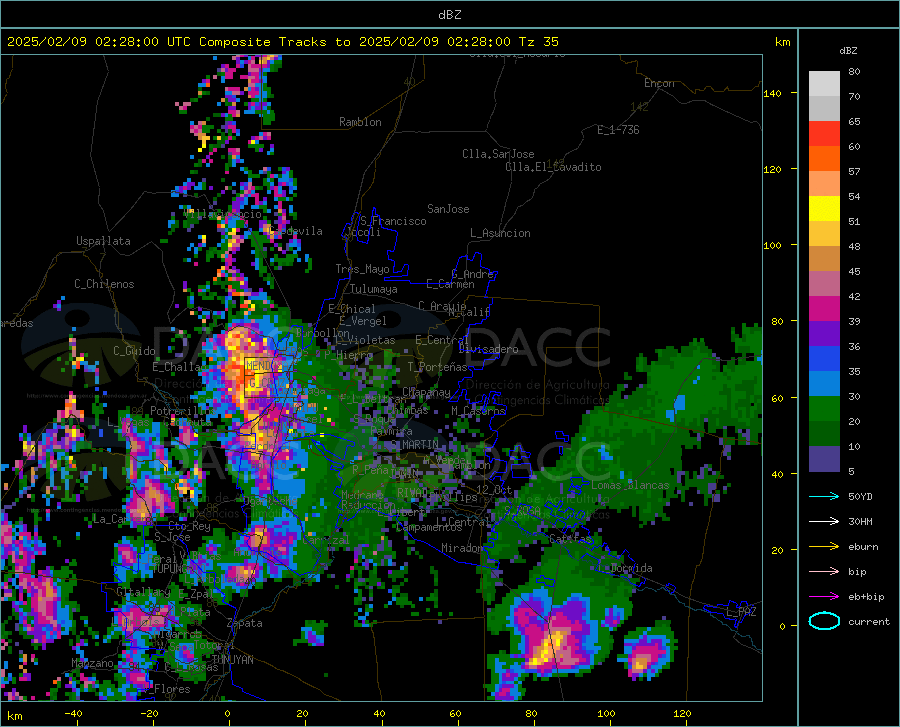Click the Uspallata place label
This screenshot has width=900, height=727.
pyautogui.click(x=103, y=241)
